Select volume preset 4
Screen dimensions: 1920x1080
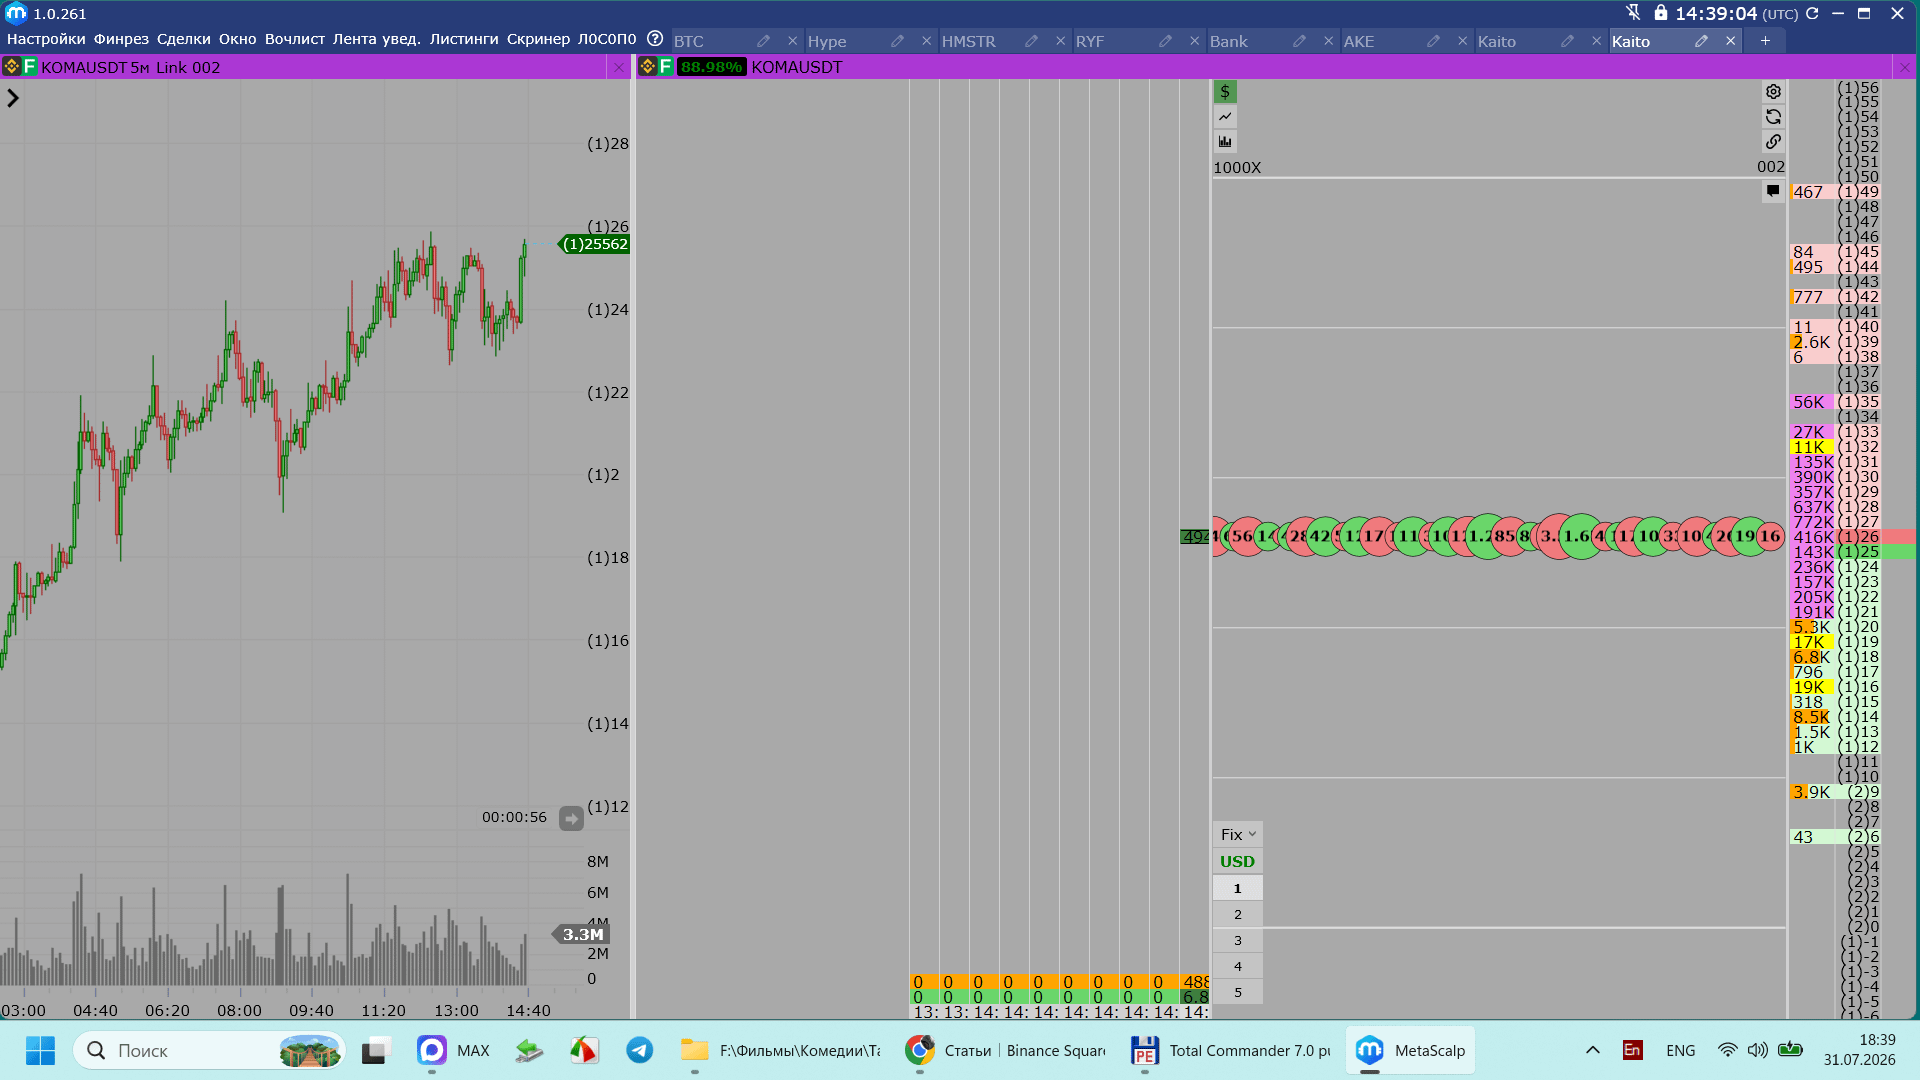pos(1238,966)
